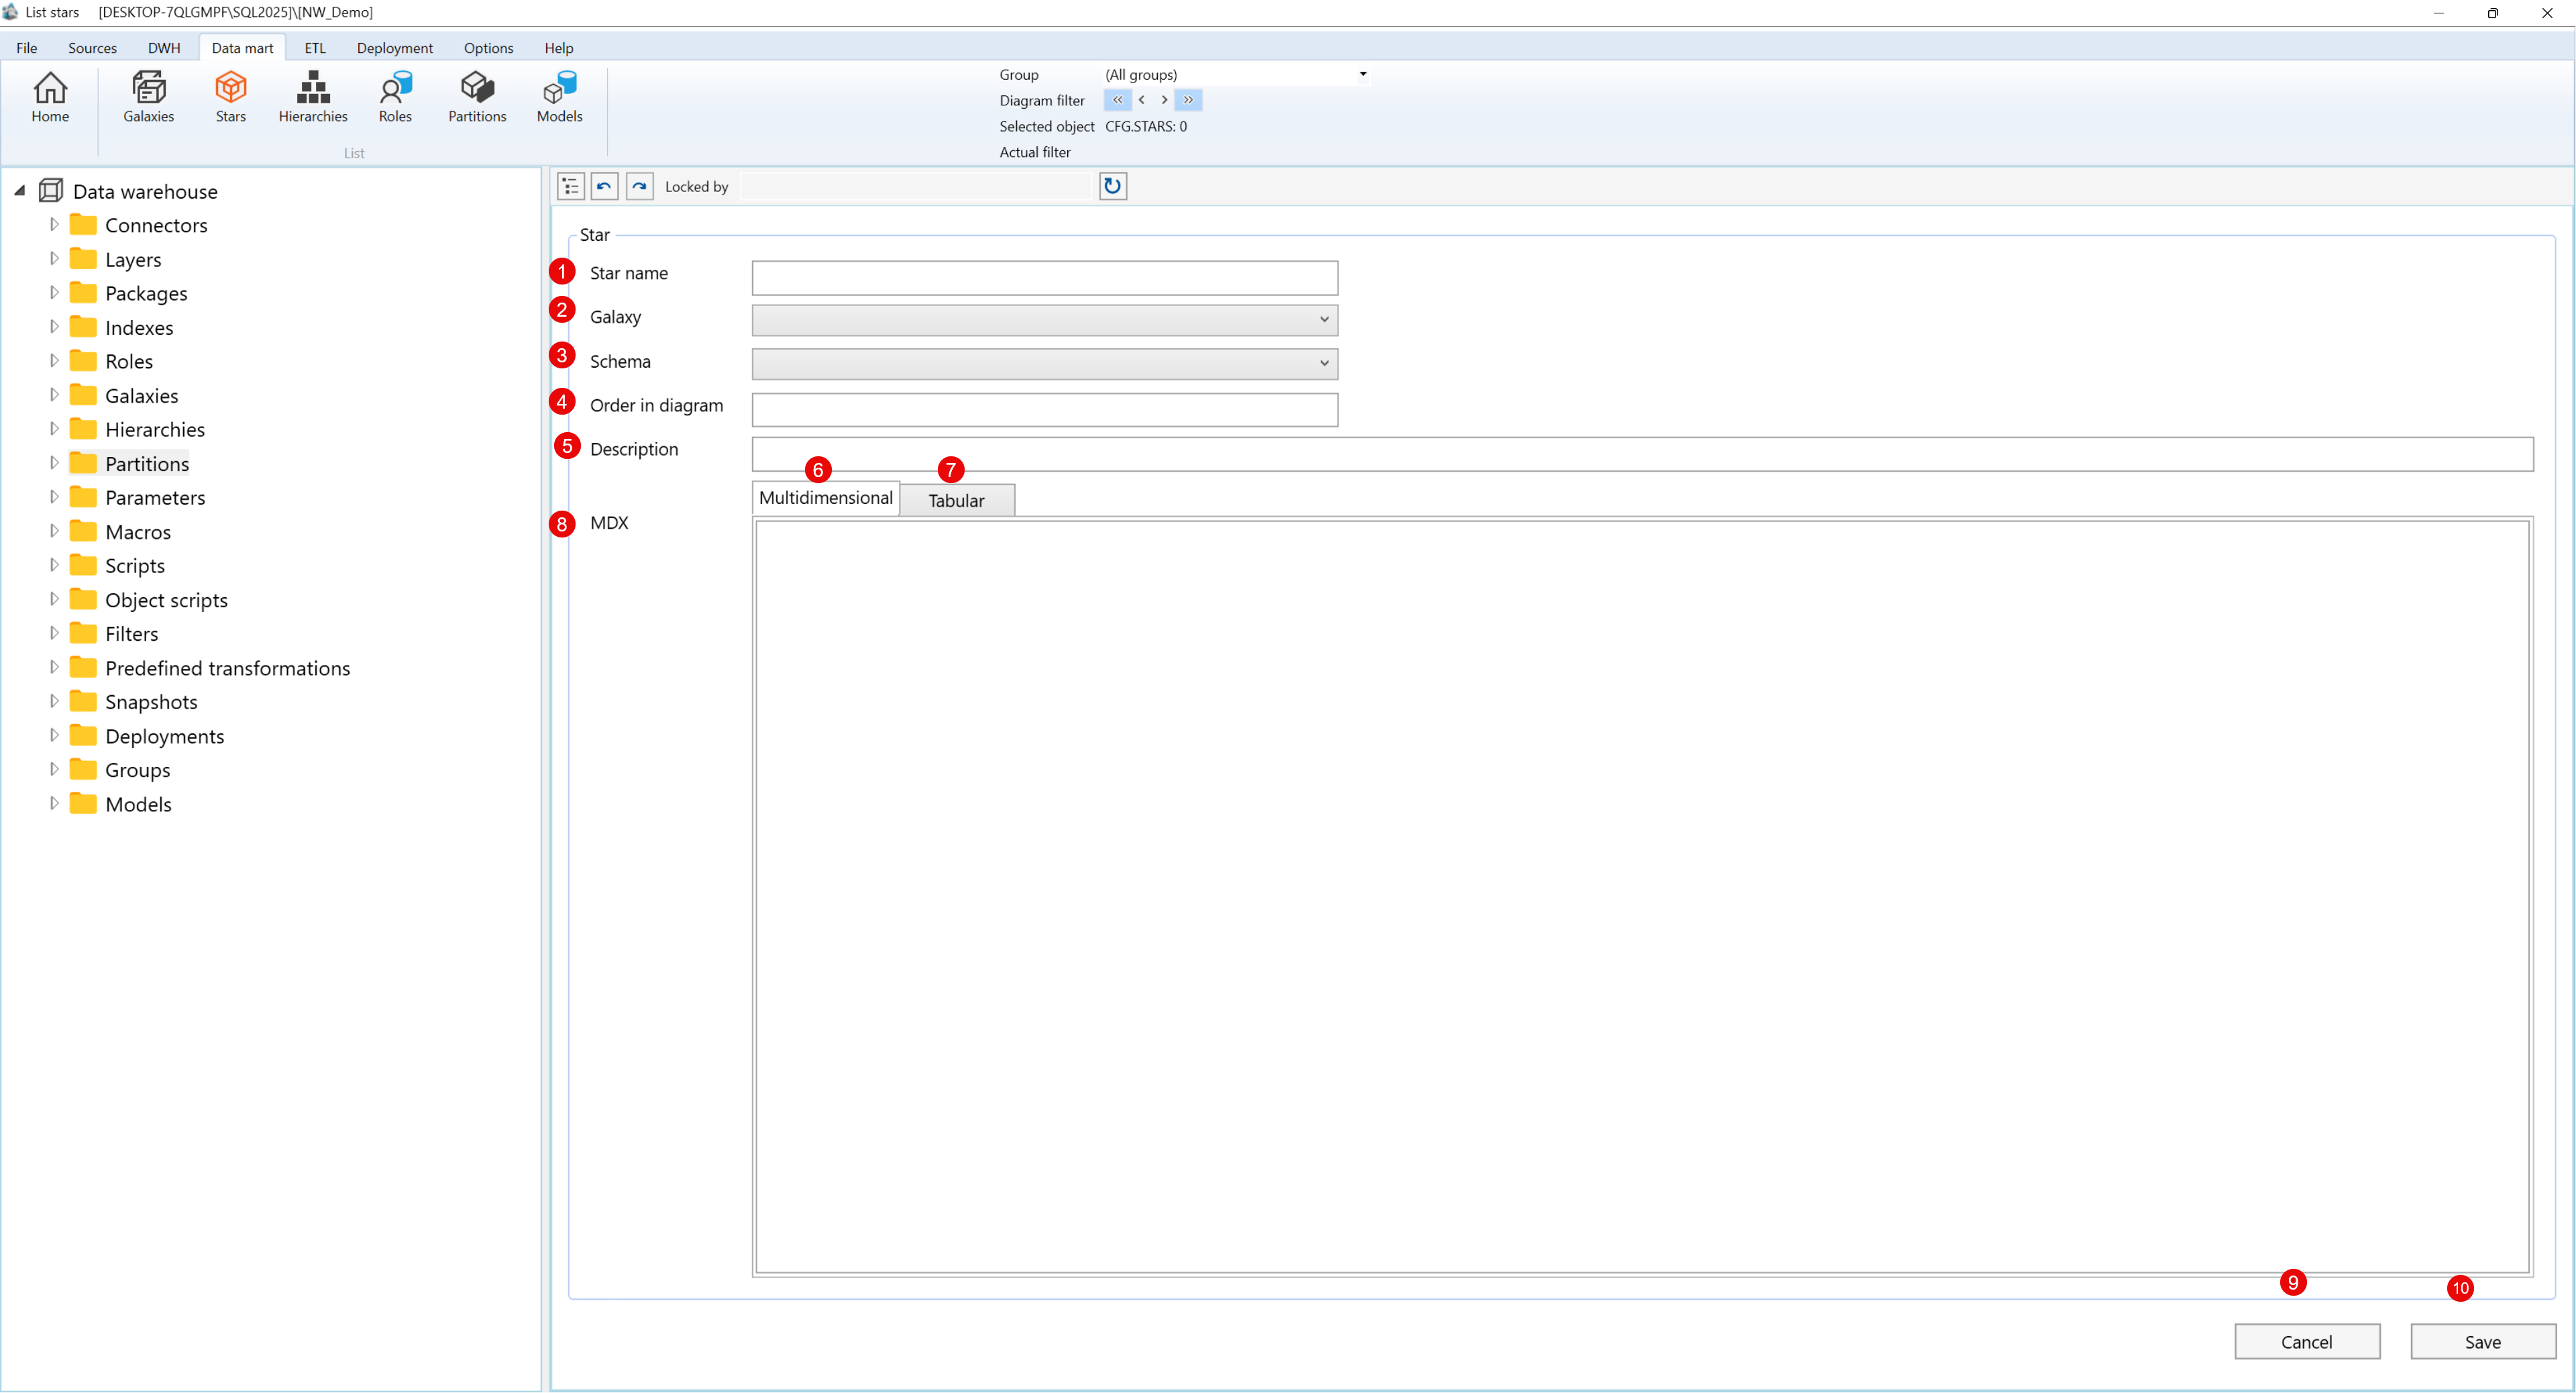Click into the Star name field
2576x1393 pixels.
(1044, 278)
